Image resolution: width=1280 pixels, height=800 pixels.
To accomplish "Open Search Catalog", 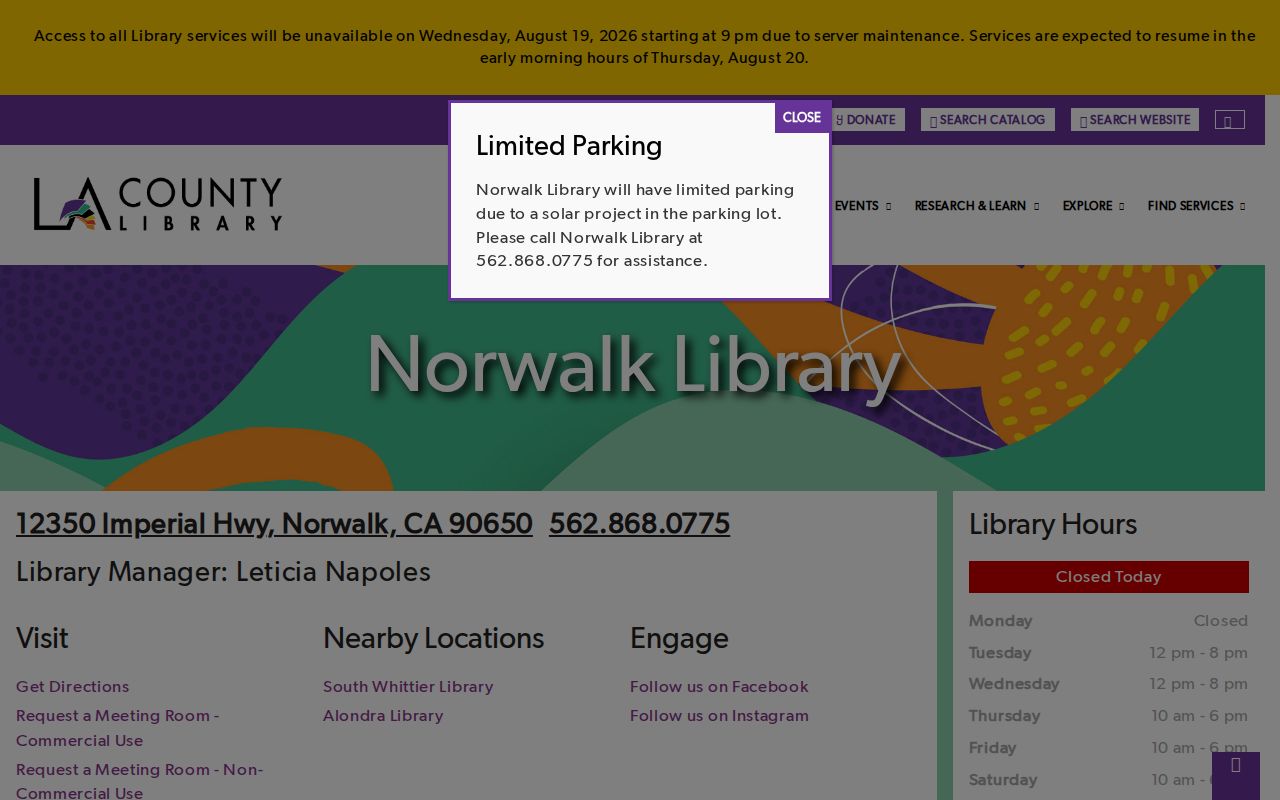I will click(988, 120).
